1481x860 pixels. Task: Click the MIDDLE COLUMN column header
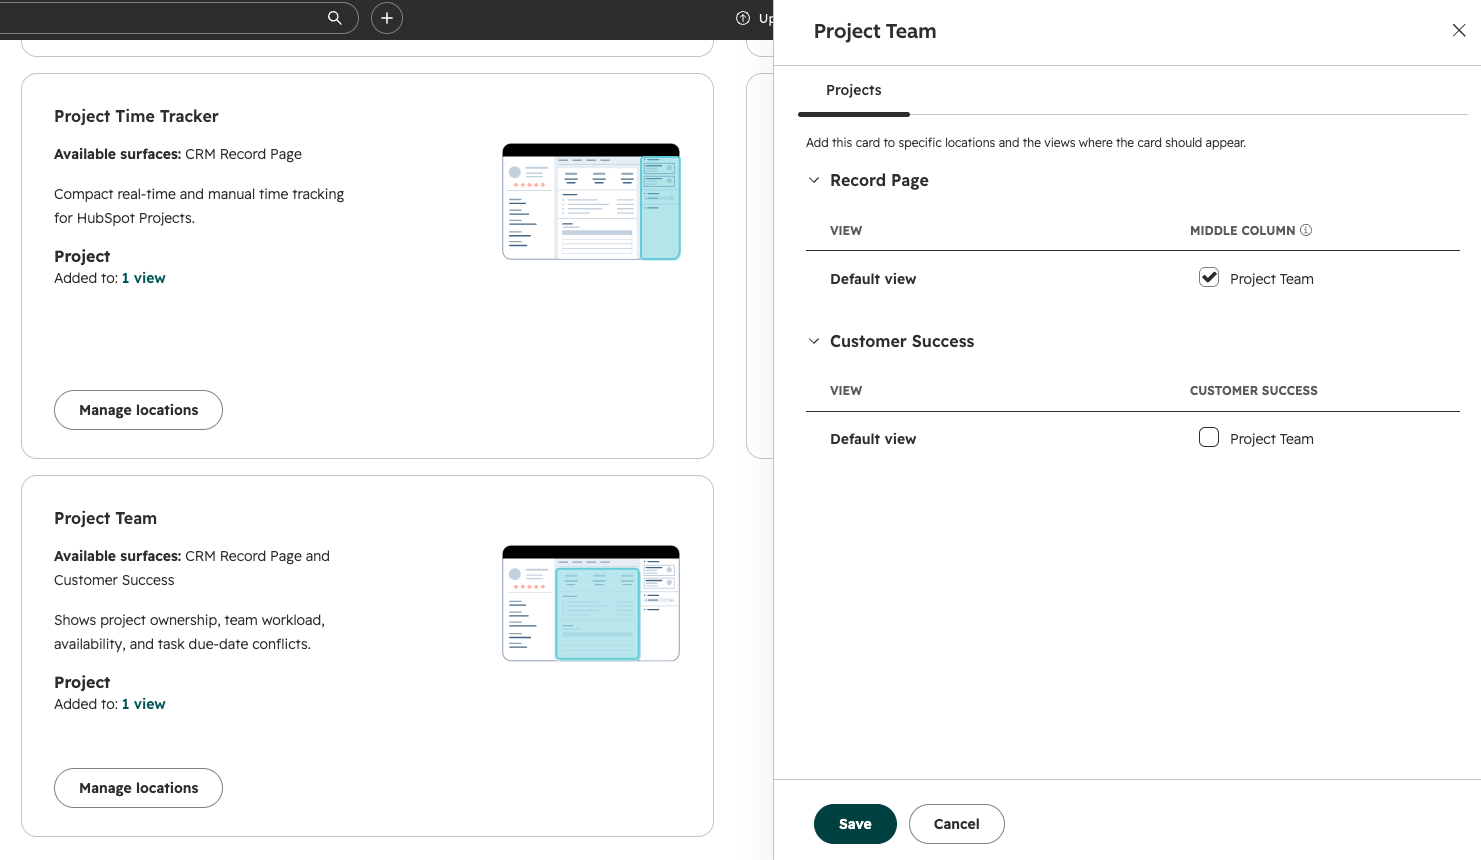point(1242,230)
